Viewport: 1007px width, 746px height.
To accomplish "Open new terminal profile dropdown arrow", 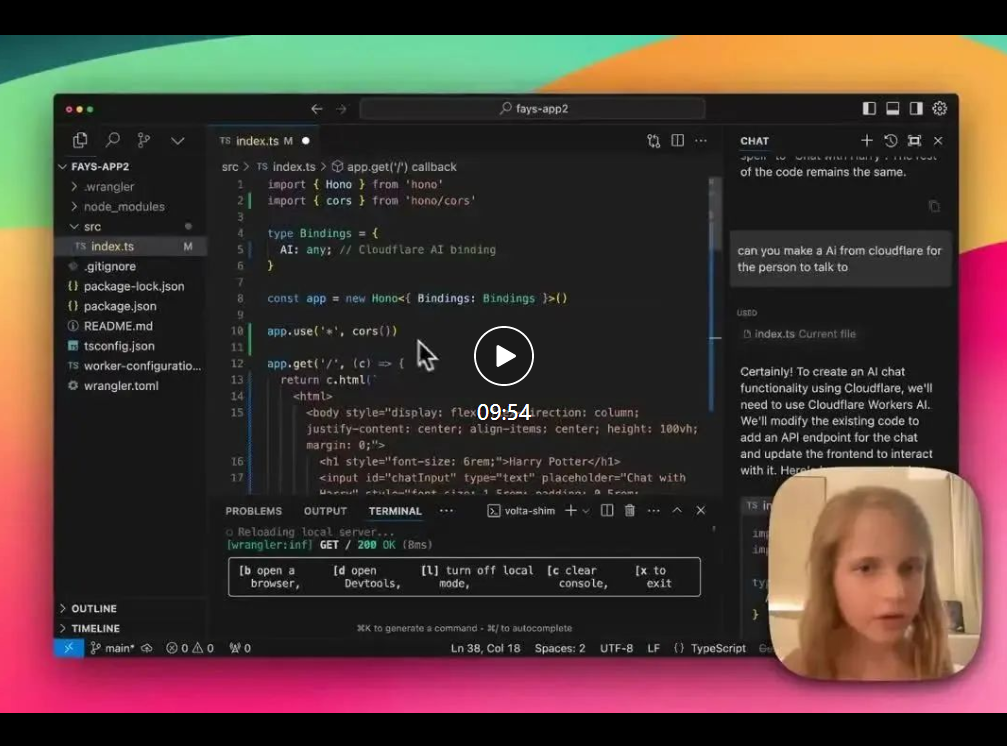I will [x=586, y=511].
